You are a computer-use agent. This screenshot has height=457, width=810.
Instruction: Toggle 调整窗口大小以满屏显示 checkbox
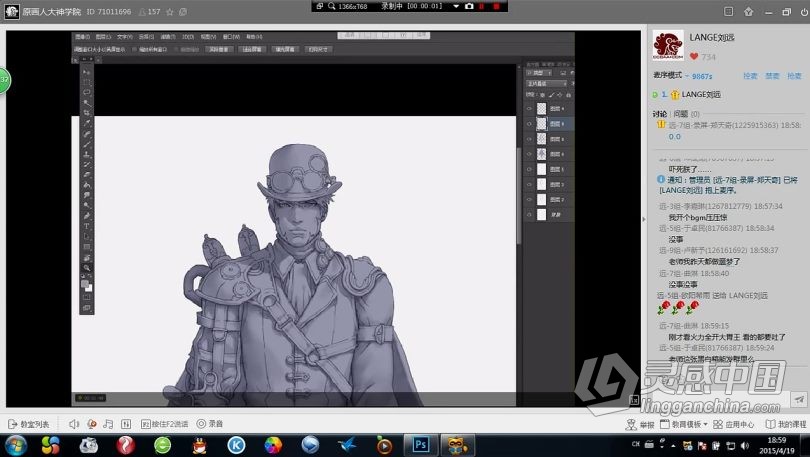coord(100,50)
